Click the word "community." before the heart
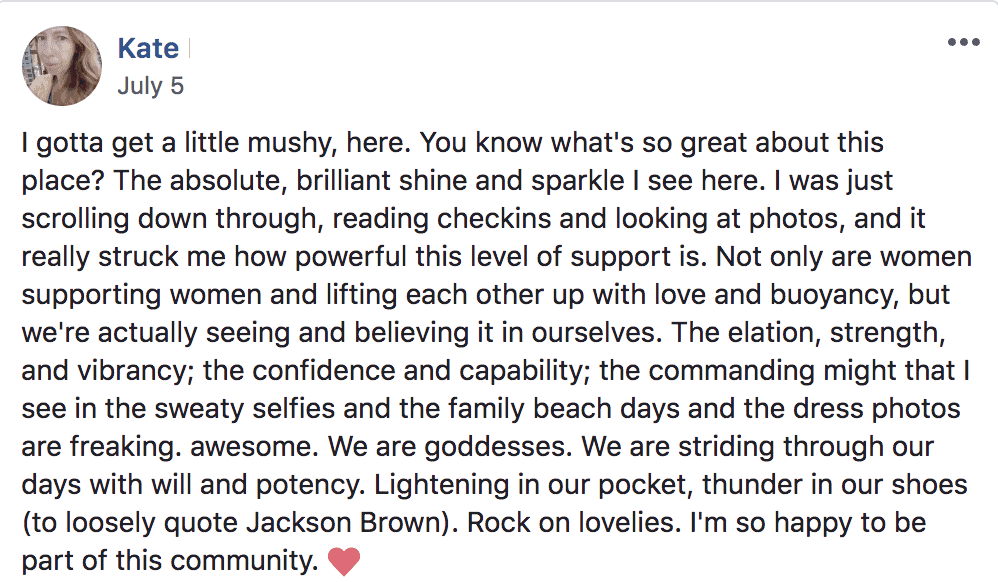Image resolution: width=998 pixels, height=582 pixels. (x=244, y=560)
